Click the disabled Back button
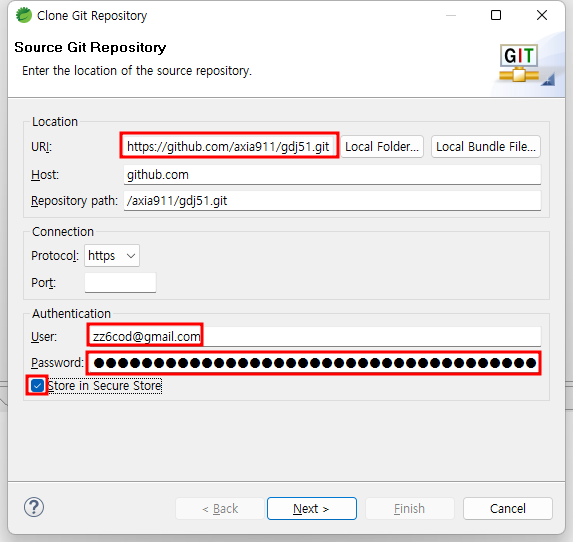The height and width of the screenshot is (542, 573). [220, 508]
